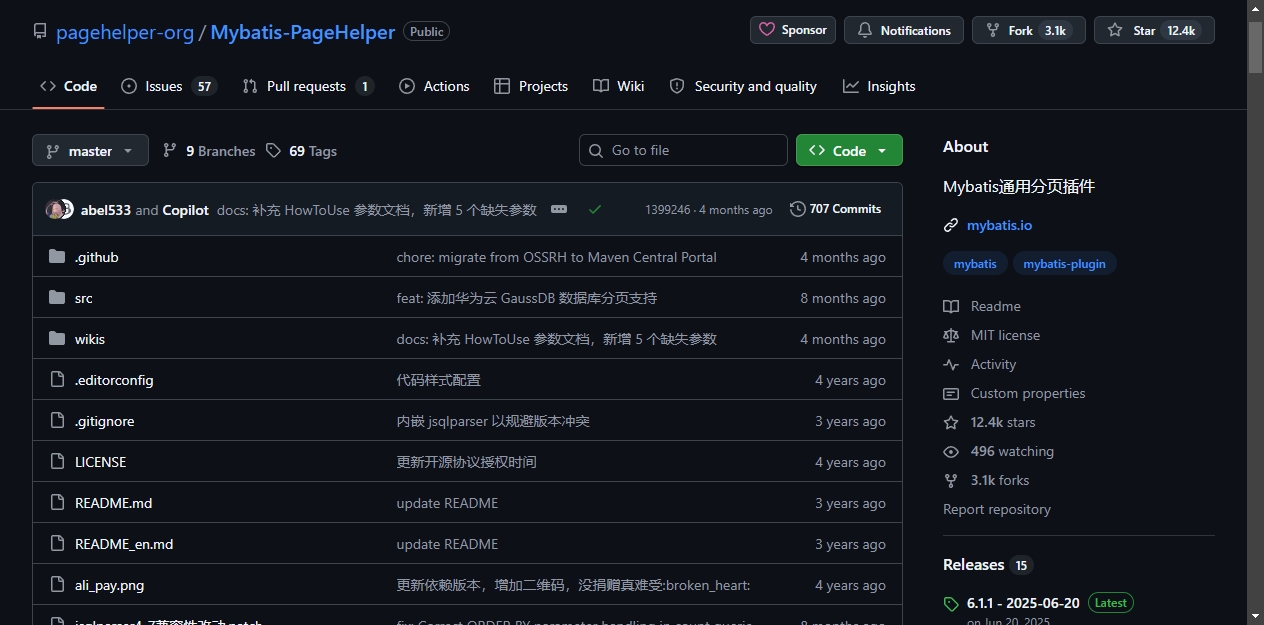Image resolution: width=1264 pixels, height=625 pixels.
Task: Open the .github folder
Action: tap(96, 257)
